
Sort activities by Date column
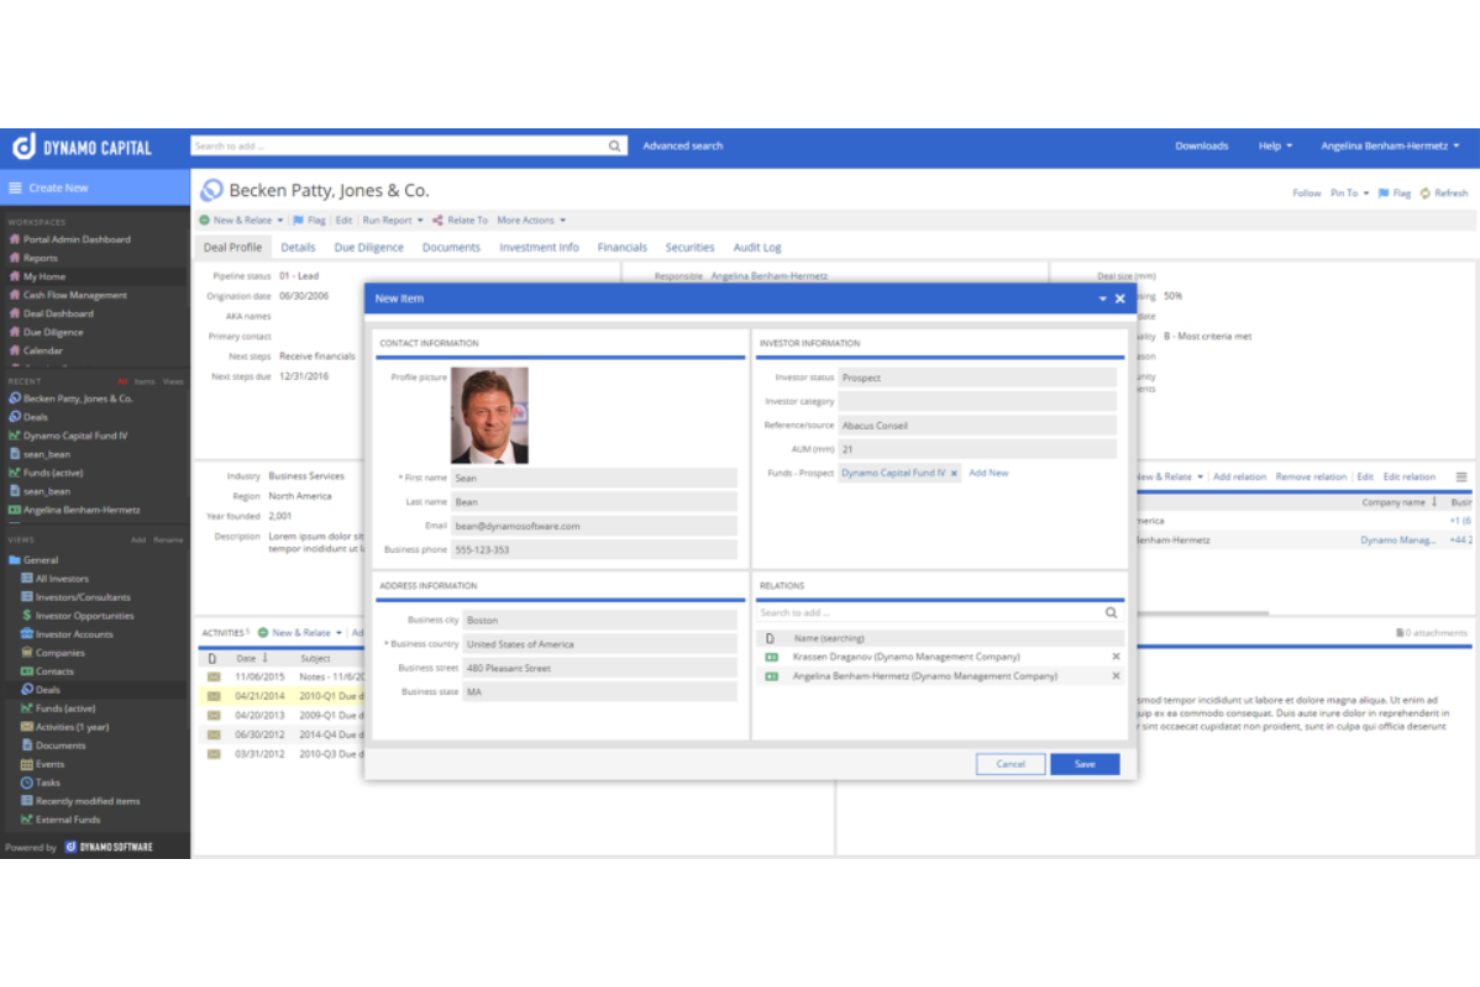point(252,658)
